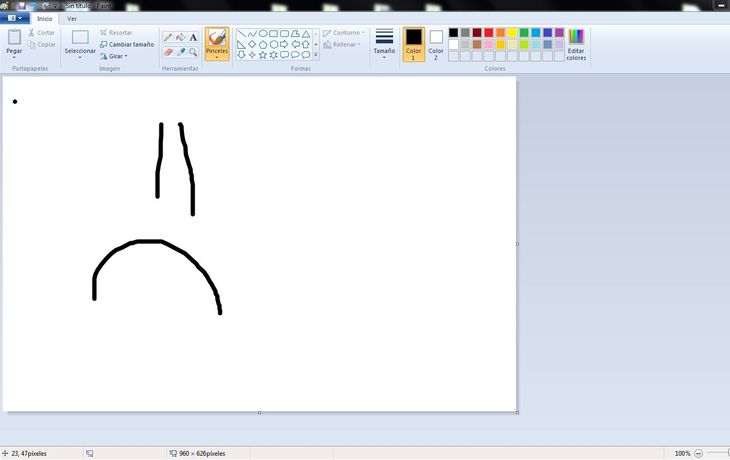Image resolution: width=730 pixels, height=460 pixels.
Task: Click the Pinceles brush icon
Action: [217, 37]
